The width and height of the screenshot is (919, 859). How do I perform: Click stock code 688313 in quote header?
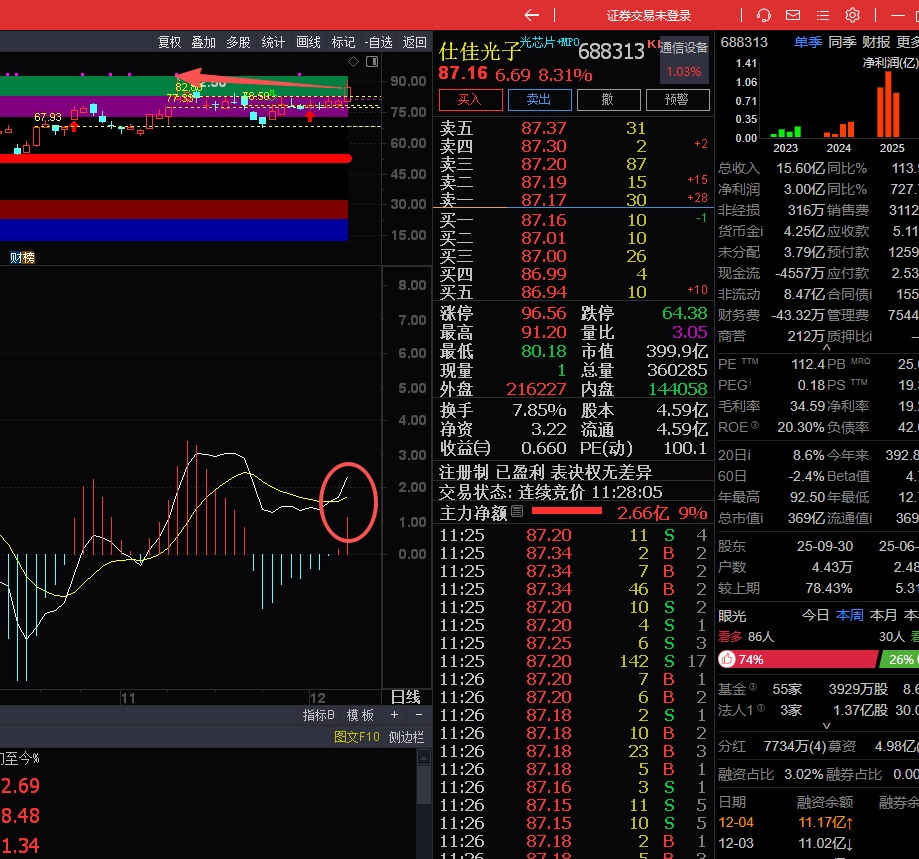point(611,52)
